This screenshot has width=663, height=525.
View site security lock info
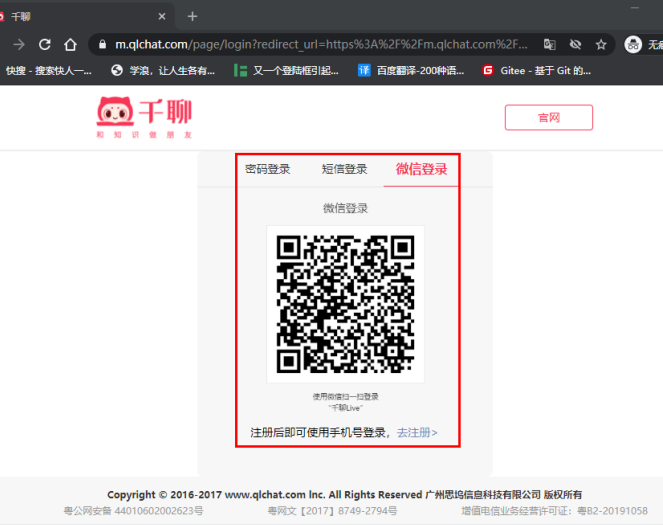click(102, 44)
